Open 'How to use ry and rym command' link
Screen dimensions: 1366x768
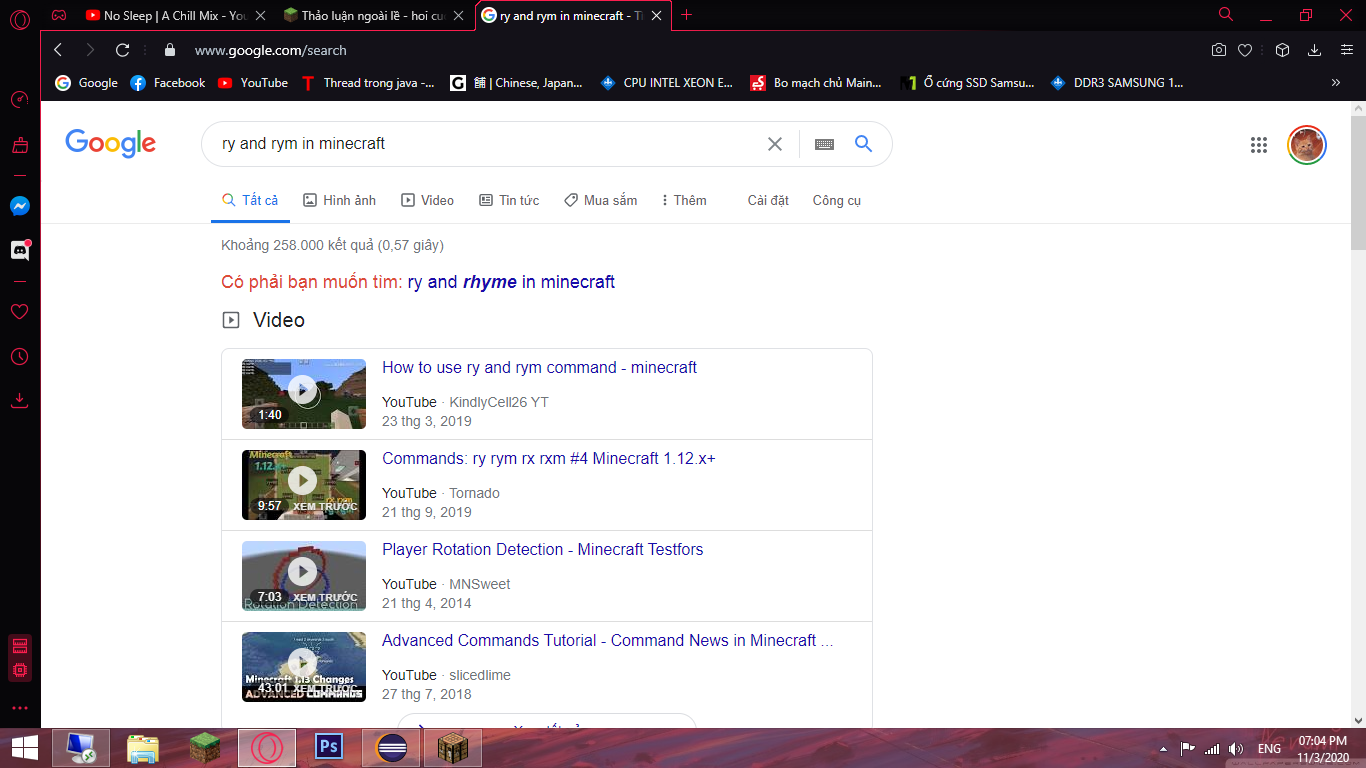pos(539,368)
